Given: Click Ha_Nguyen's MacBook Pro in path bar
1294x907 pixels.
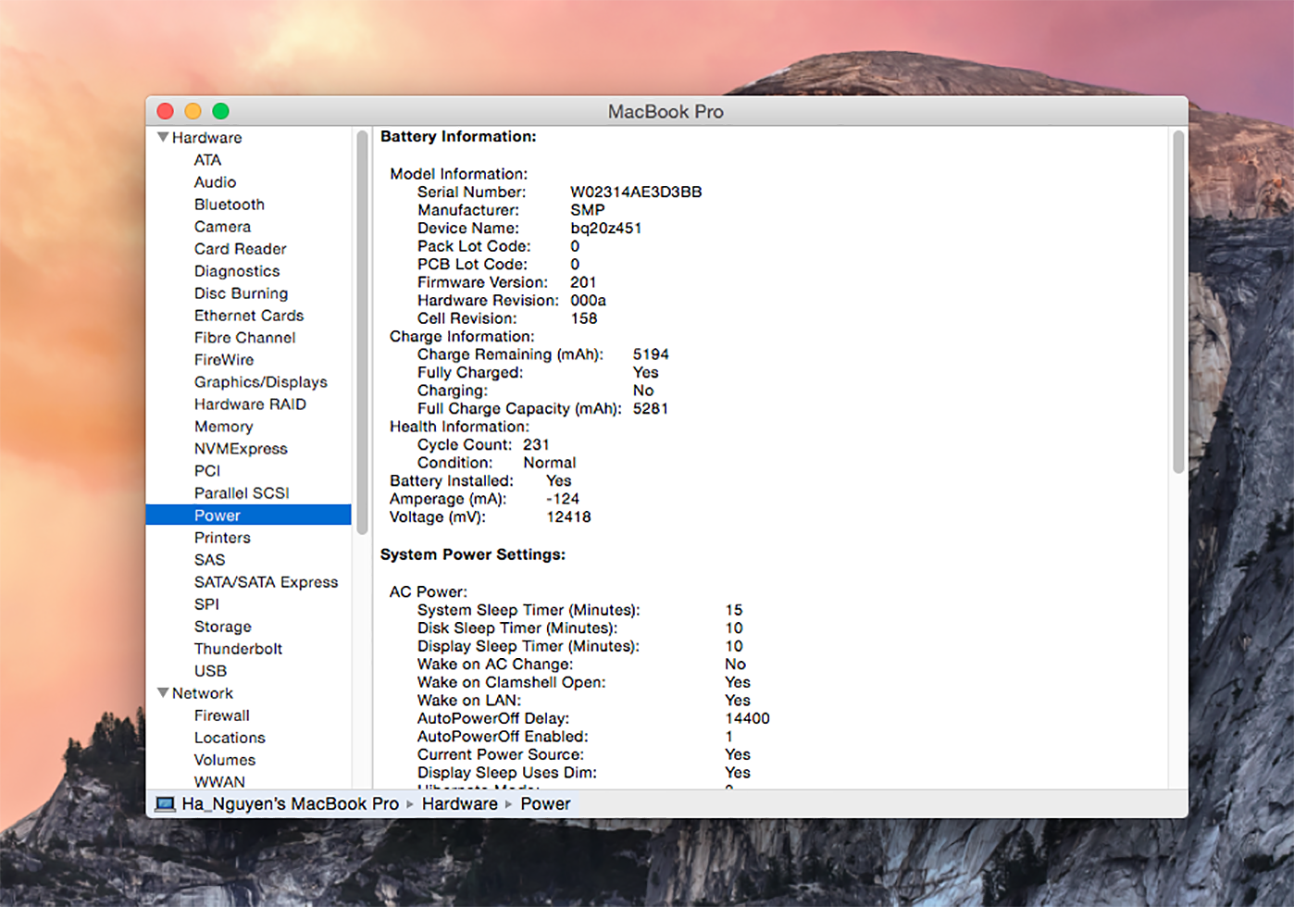Looking at the screenshot, I should 290,804.
